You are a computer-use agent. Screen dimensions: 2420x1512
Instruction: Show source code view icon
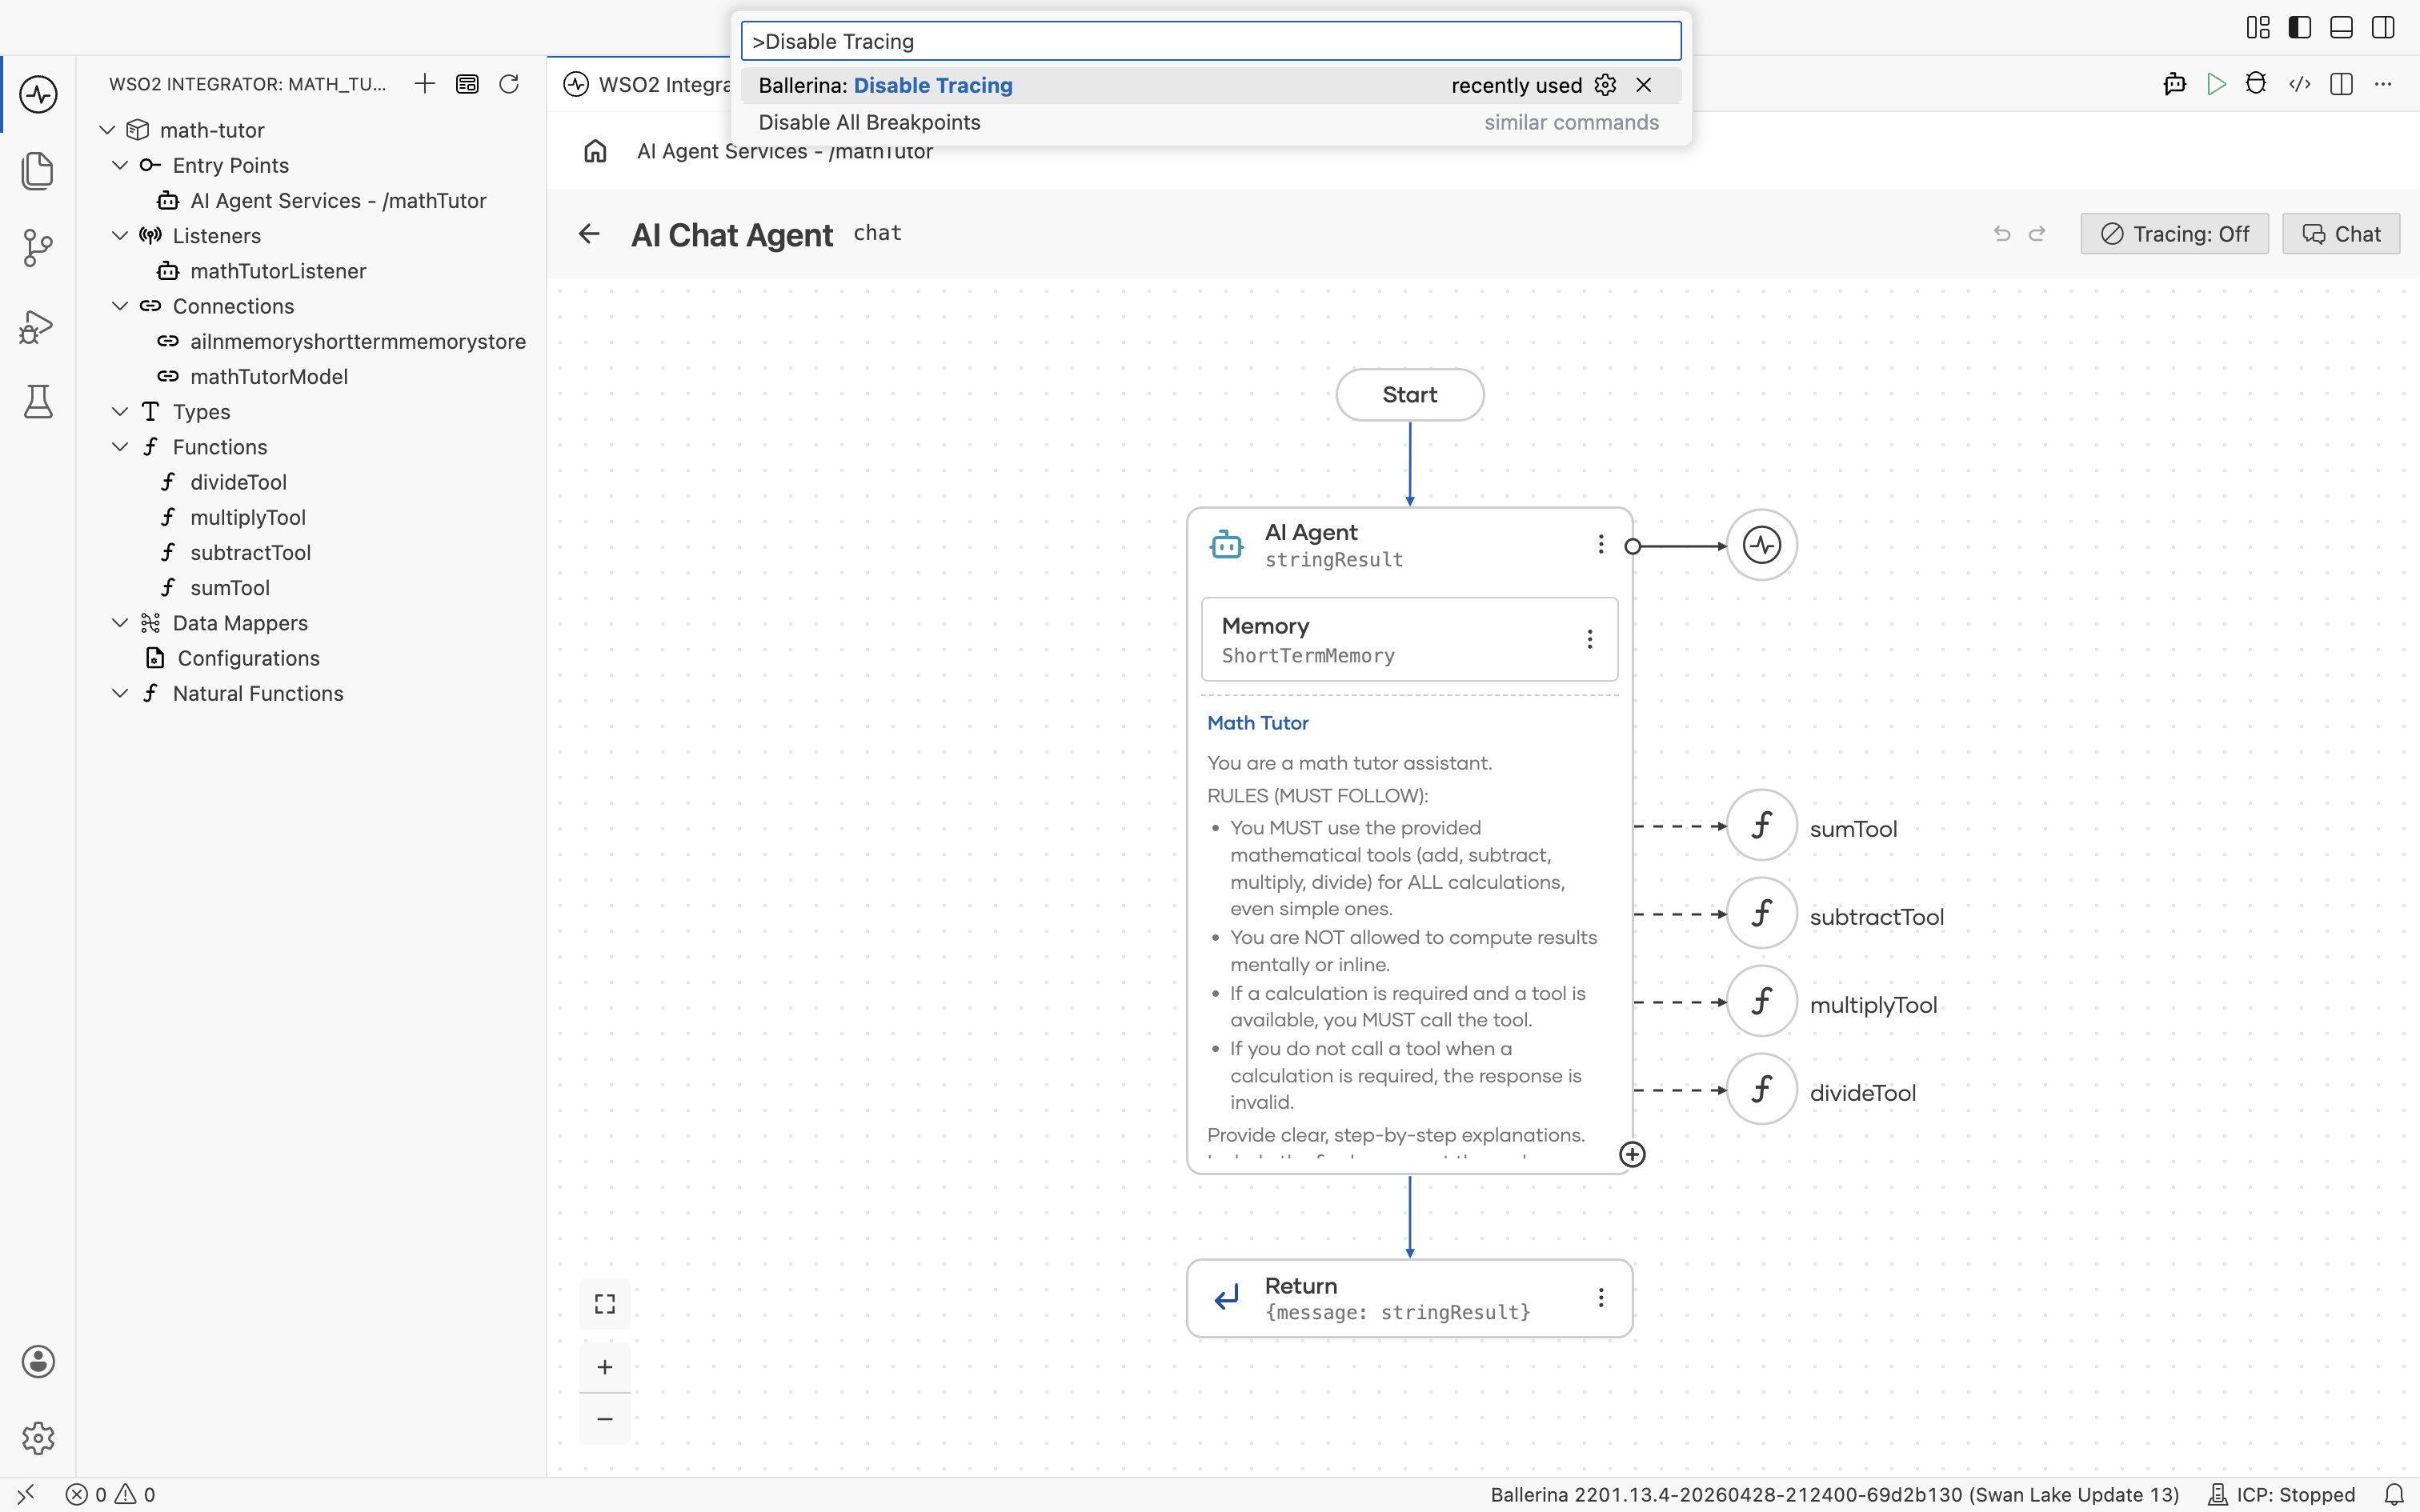(x=2300, y=84)
